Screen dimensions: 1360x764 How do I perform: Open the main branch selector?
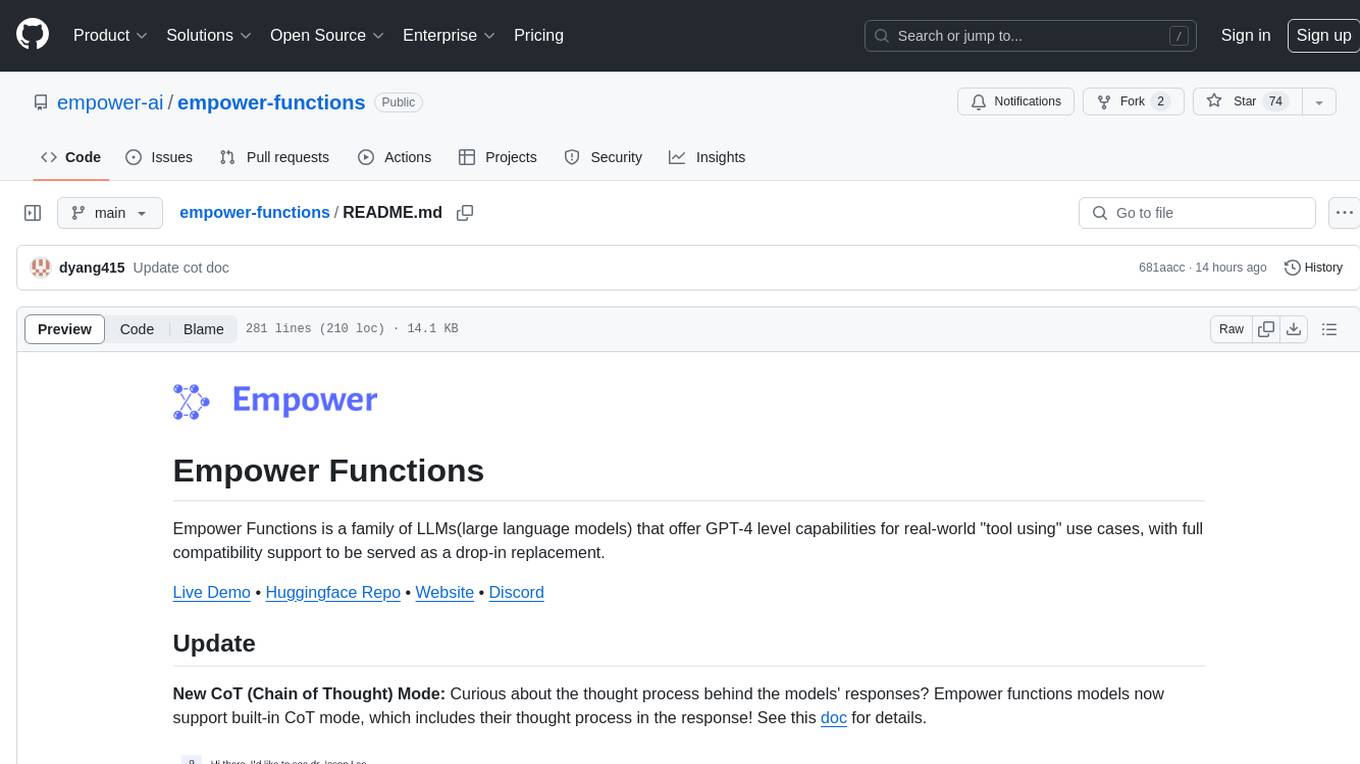point(110,213)
